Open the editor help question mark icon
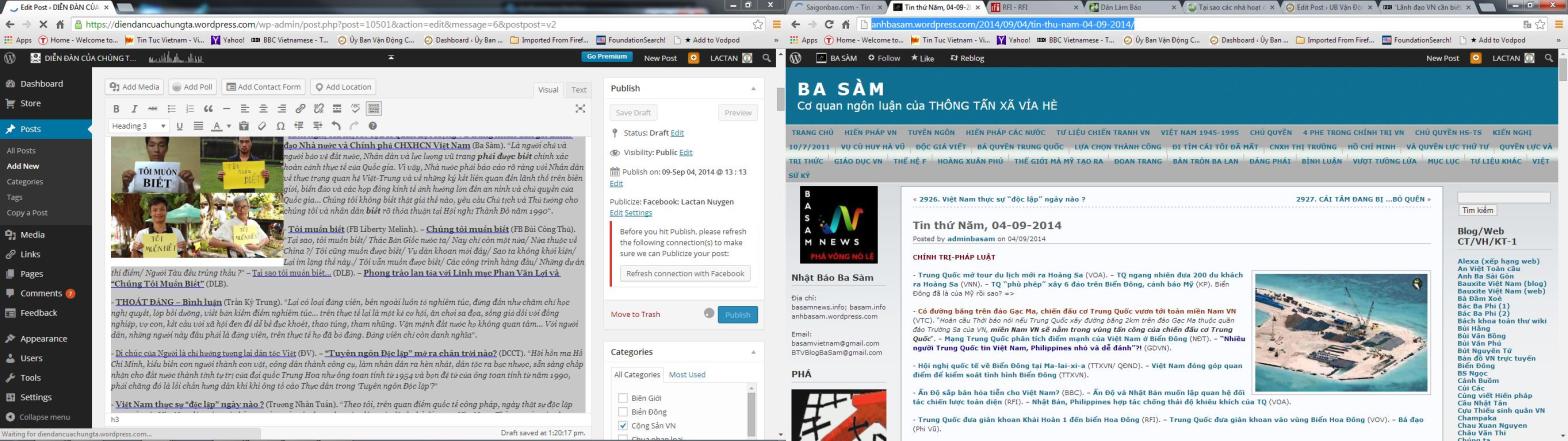The width and height of the screenshot is (1568, 441). pos(372,126)
